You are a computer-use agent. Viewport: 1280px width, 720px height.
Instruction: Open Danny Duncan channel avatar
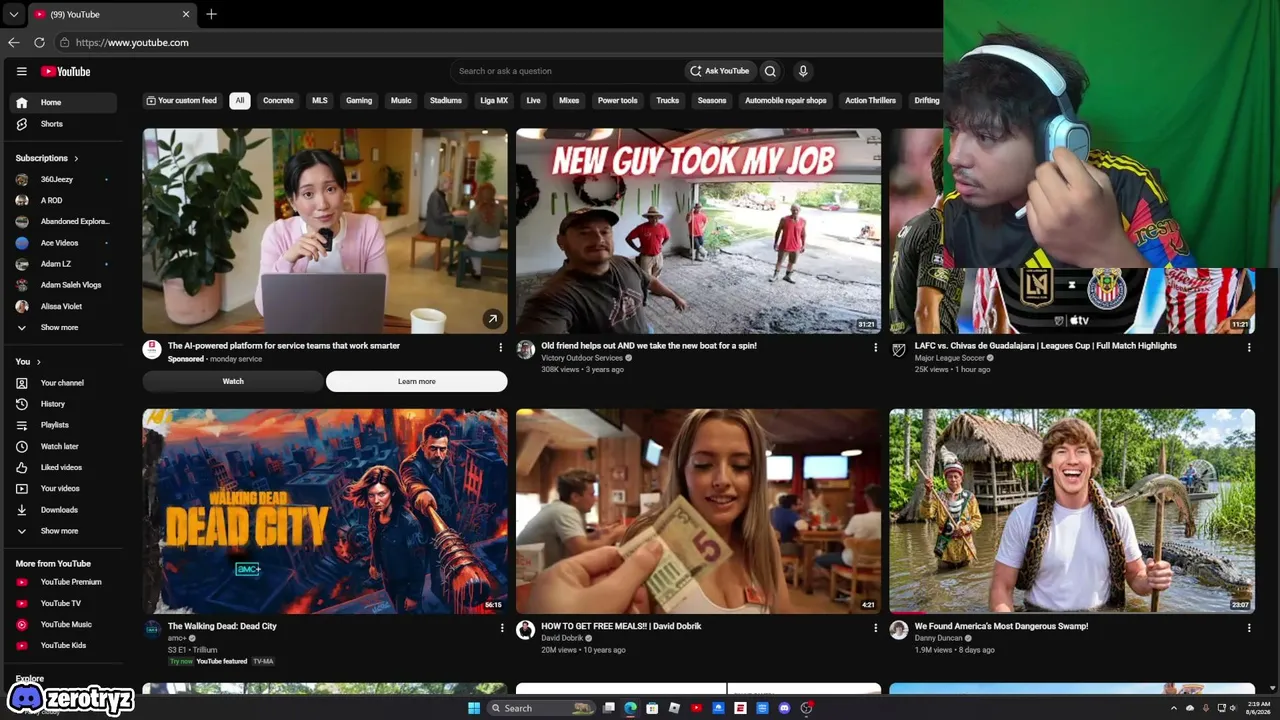(898, 630)
